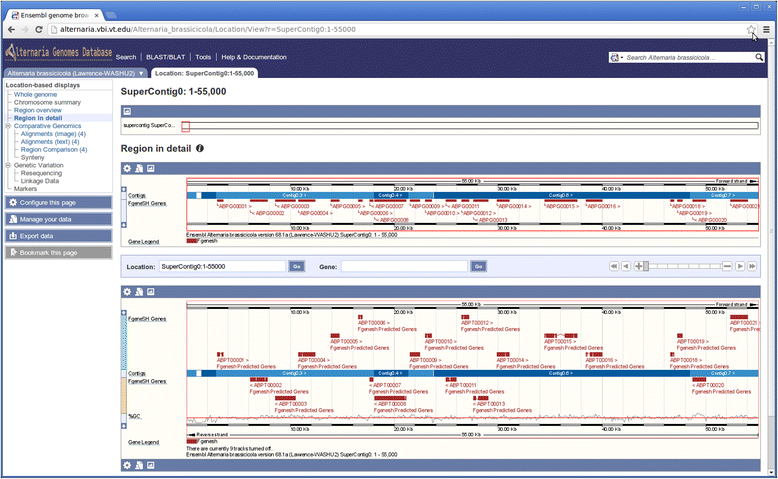Collapse the Genetic Variation tree node

[7, 165]
